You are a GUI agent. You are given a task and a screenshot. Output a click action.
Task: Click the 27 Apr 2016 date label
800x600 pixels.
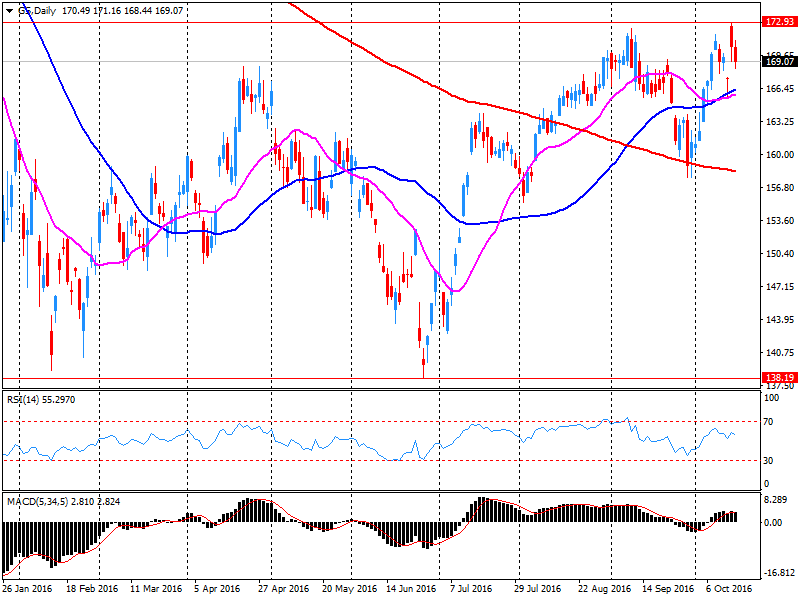[x=283, y=589]
